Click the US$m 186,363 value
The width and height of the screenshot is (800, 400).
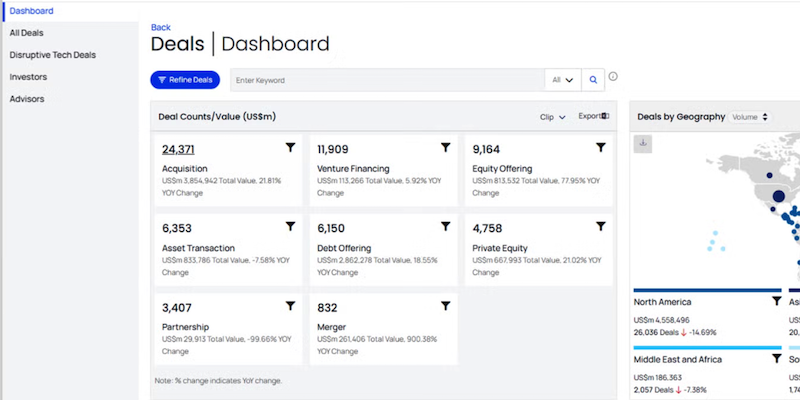pos(658,378)
